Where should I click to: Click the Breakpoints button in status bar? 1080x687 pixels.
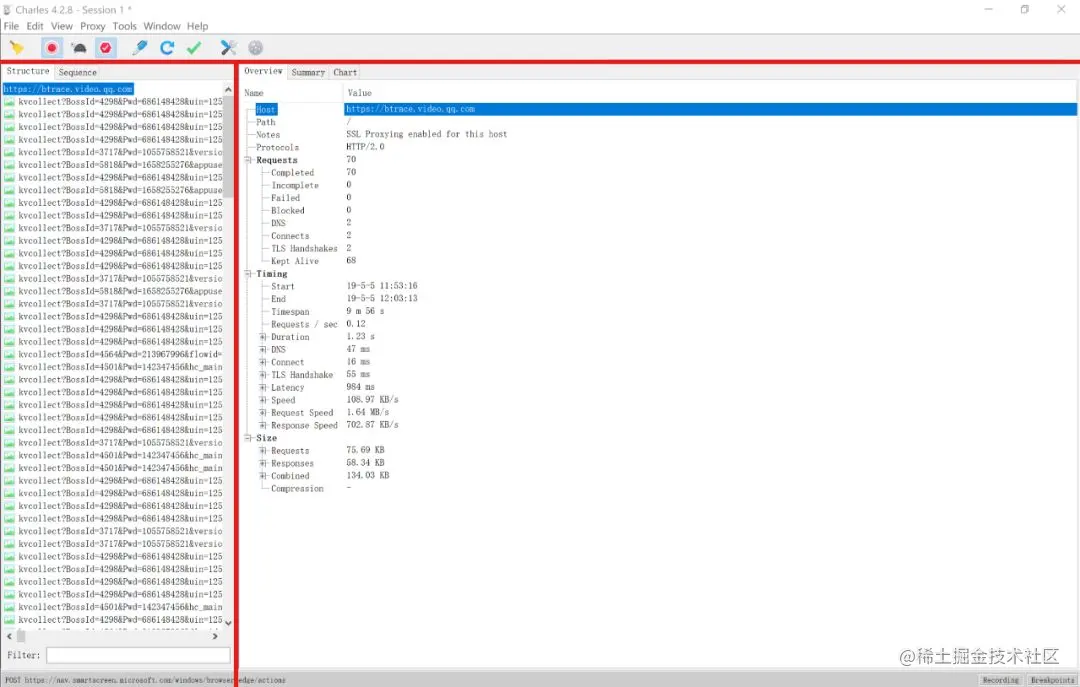coord(1052,679)
